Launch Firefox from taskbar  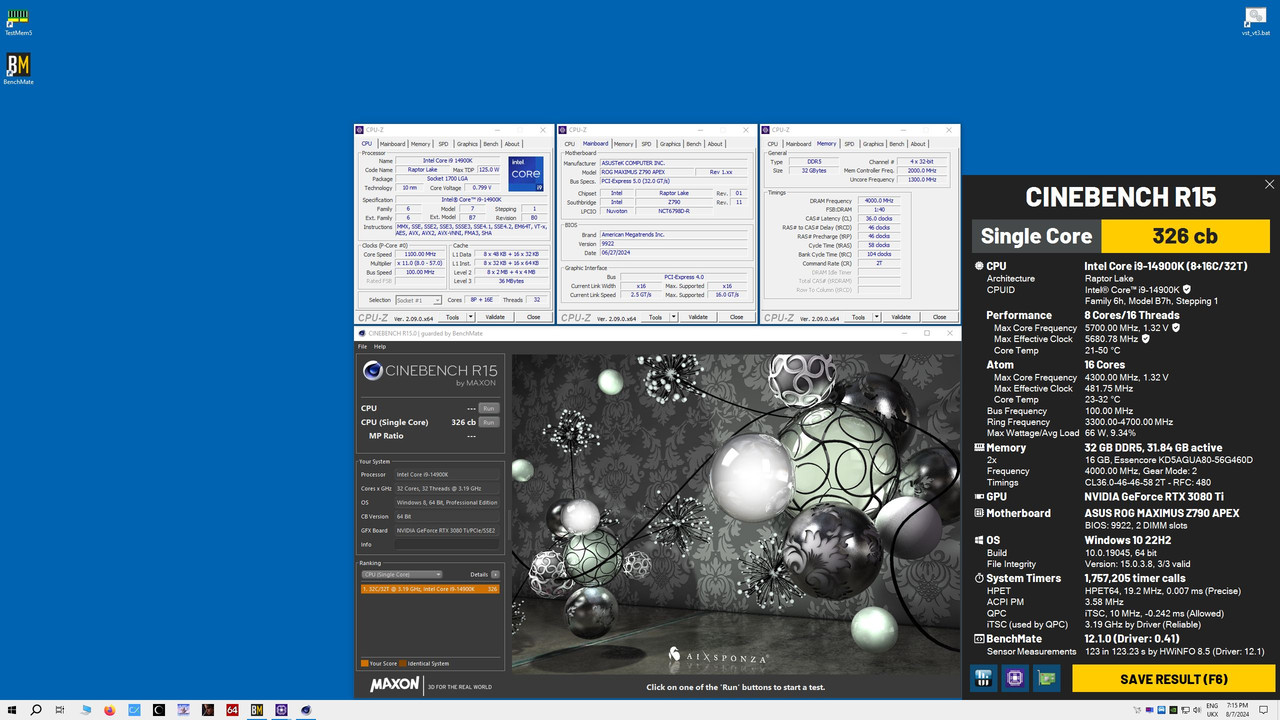click(110, 710)
